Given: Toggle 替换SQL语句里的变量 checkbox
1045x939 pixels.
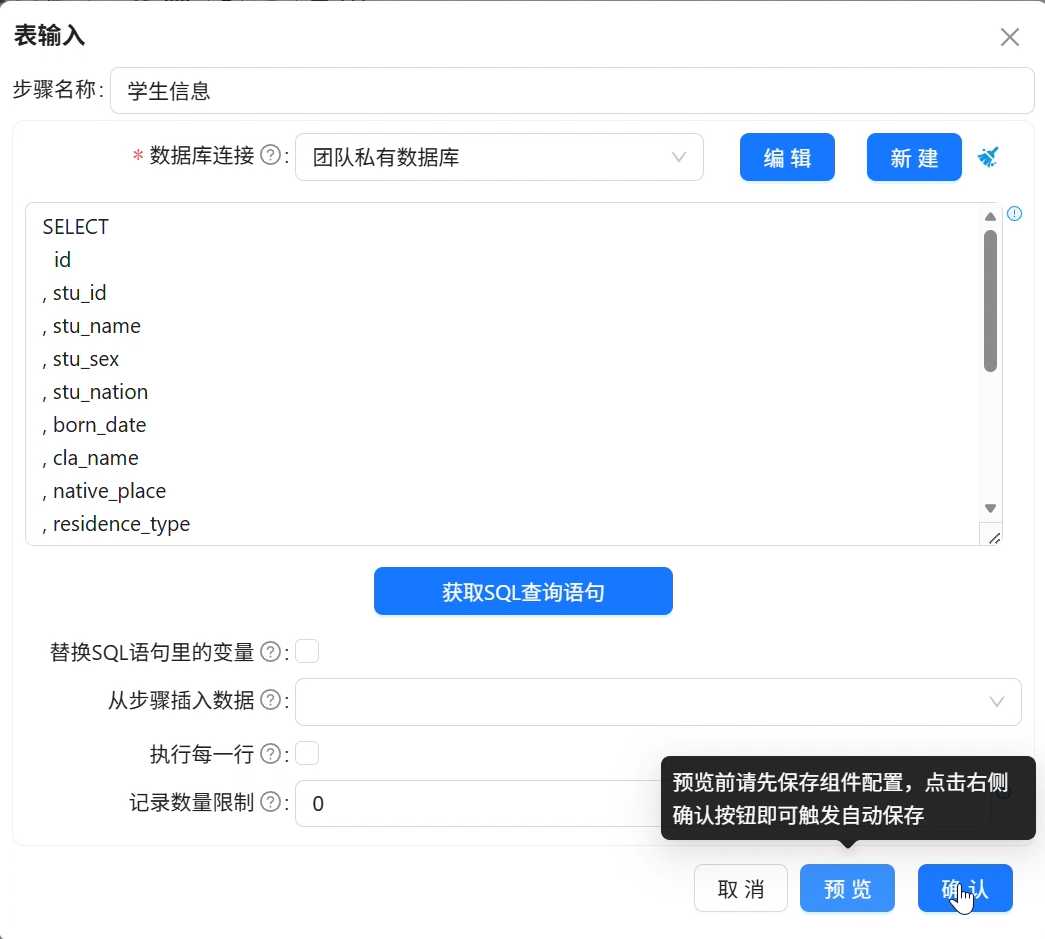Looking at the screenshot, I should point(307,651).
